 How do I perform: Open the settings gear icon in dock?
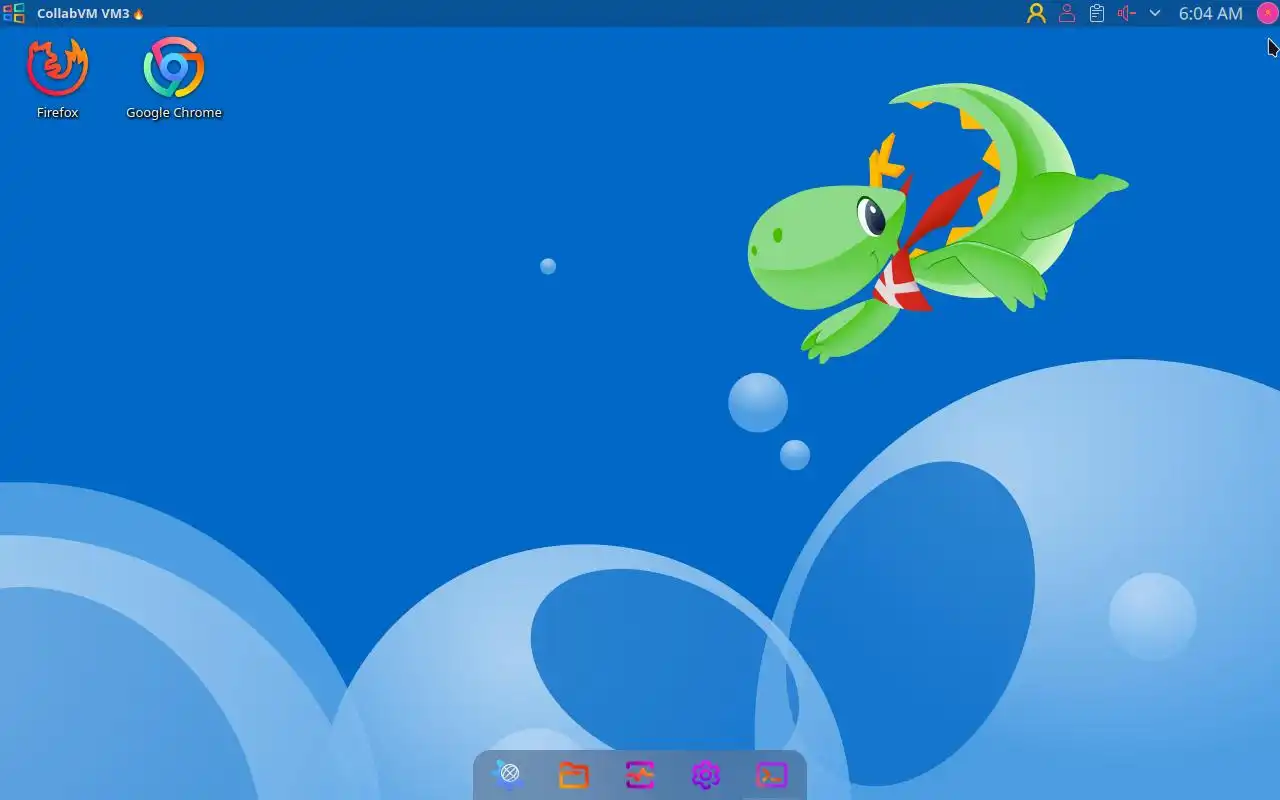pyautogui.click(x=706, y=775)
